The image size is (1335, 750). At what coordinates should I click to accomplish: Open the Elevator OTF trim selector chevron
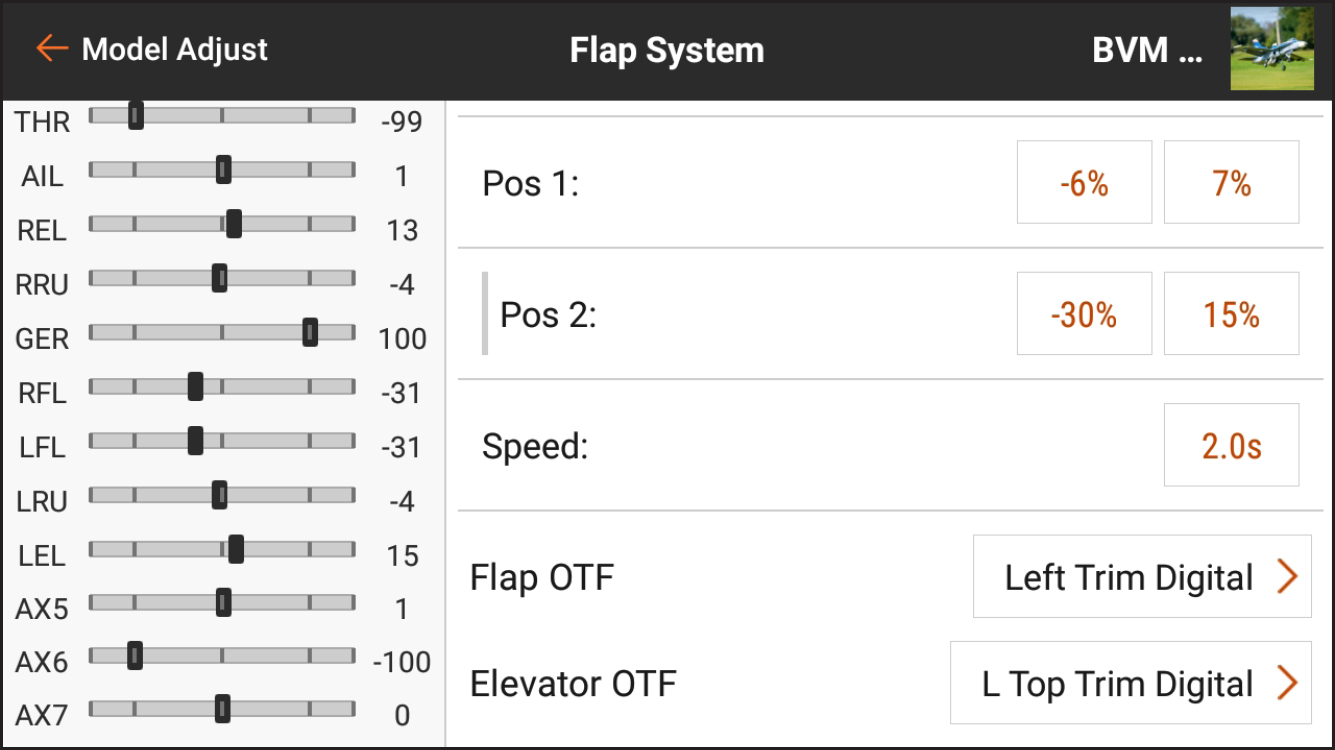(1287, 684)
